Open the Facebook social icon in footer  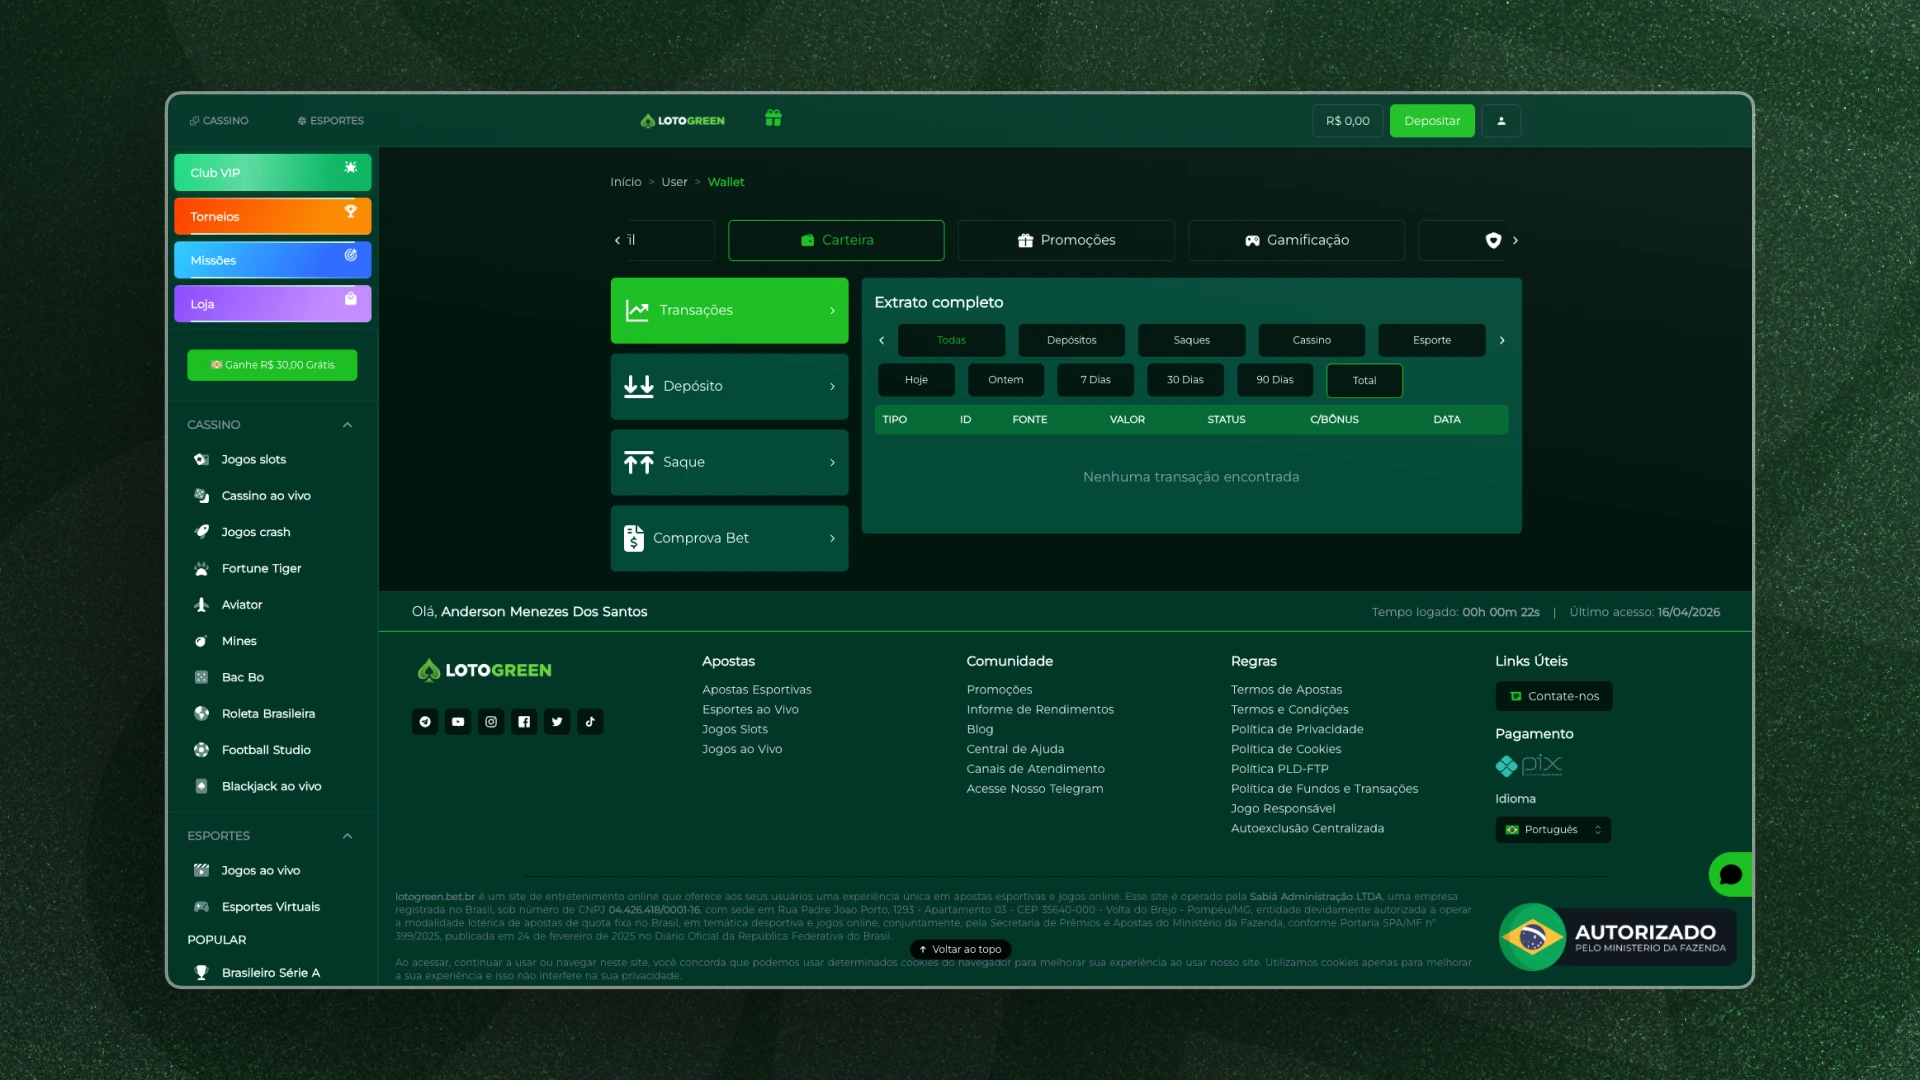[524, 722]
